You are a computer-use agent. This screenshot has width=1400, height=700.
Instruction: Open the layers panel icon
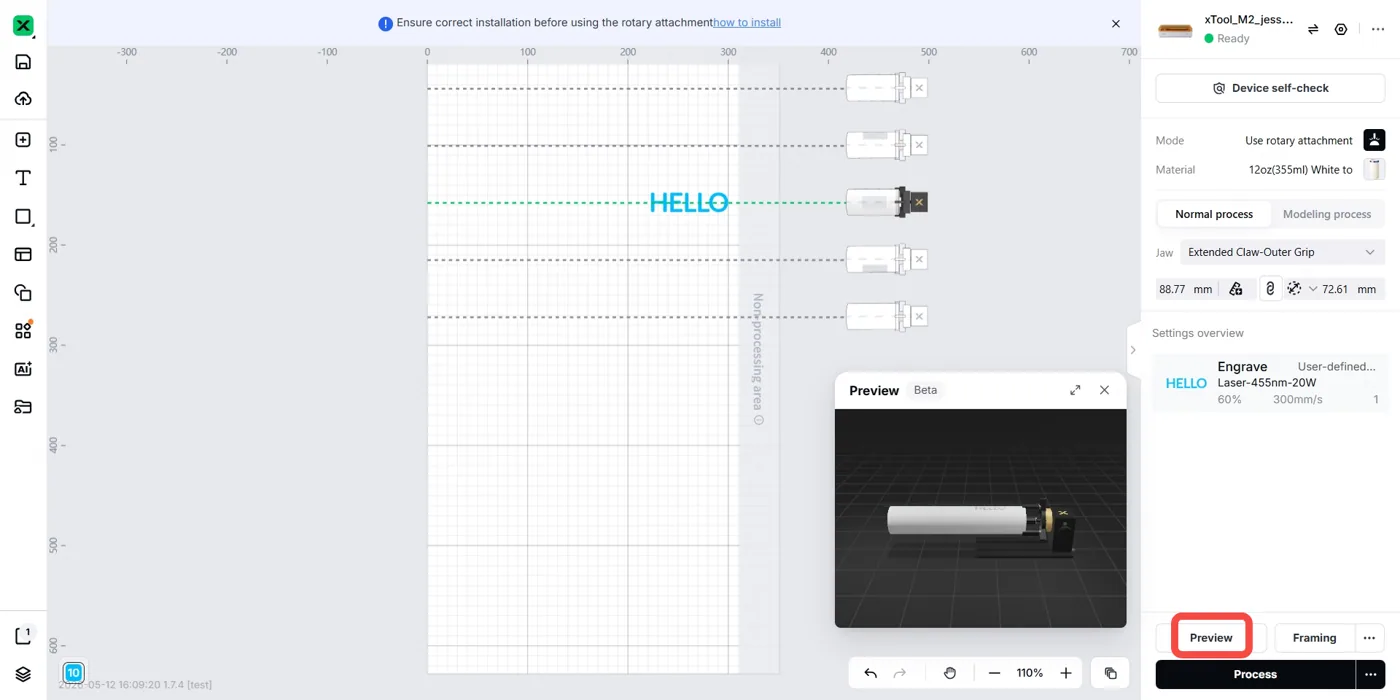22,674
